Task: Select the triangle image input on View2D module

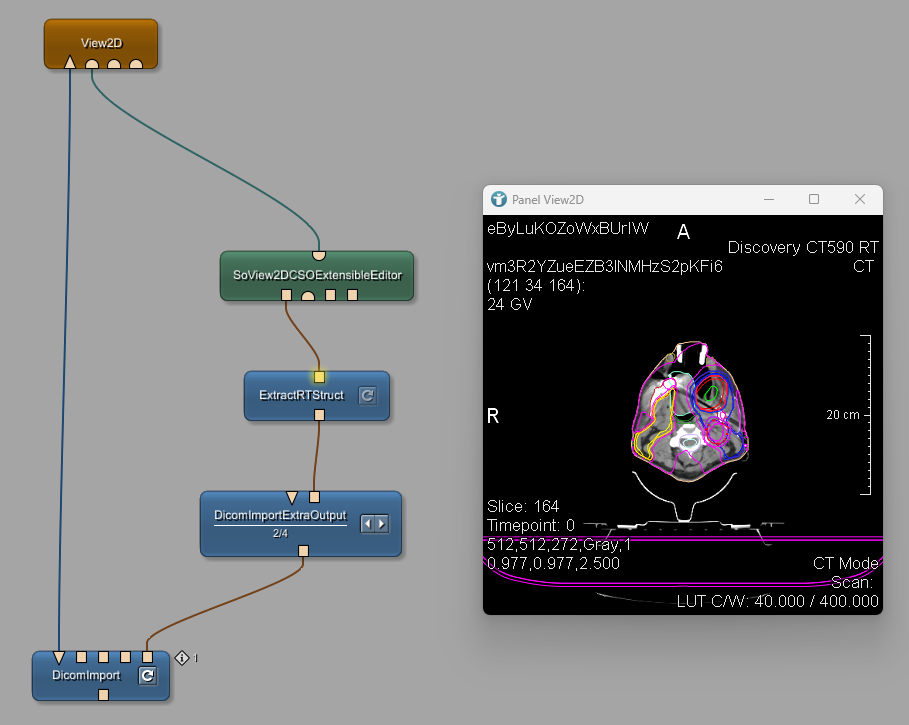Action: click(69, 63)
